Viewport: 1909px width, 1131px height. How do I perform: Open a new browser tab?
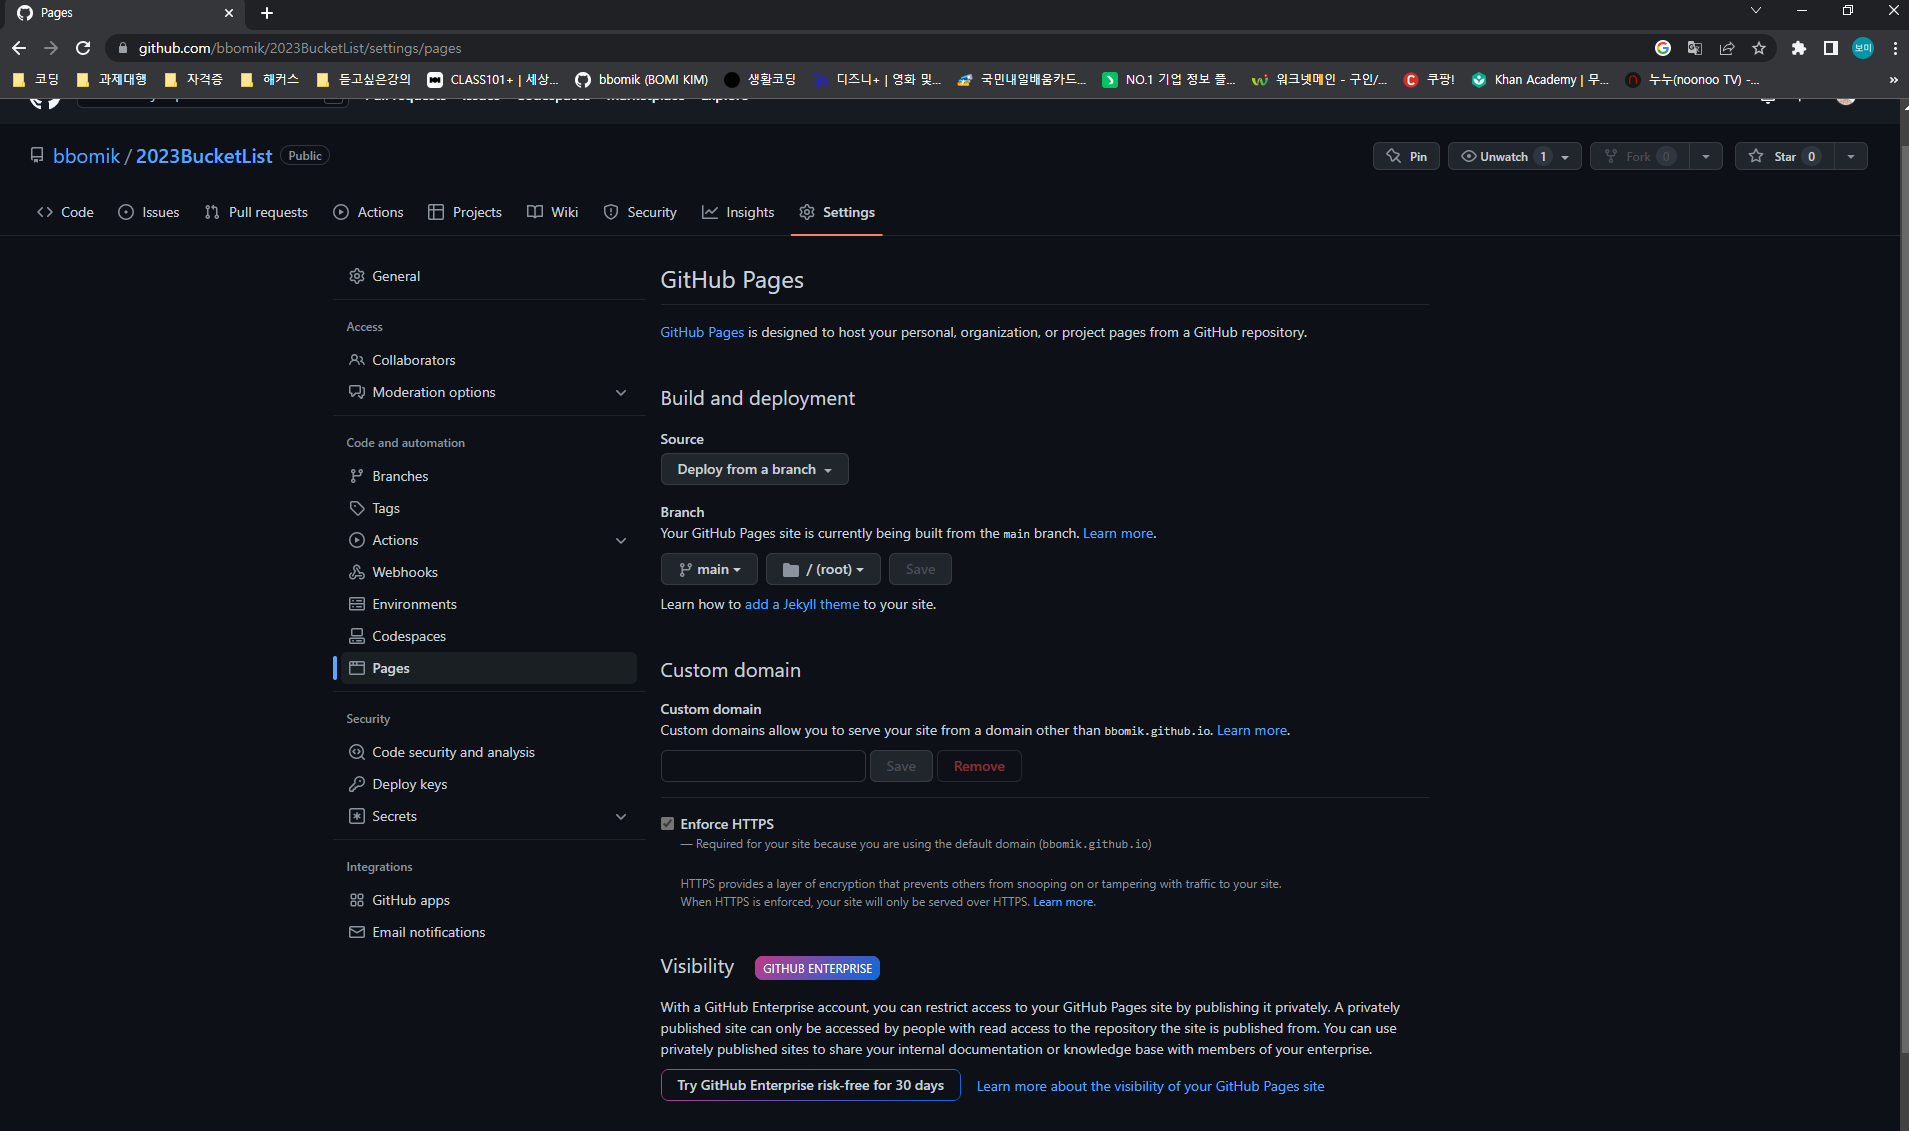(267, 13)
